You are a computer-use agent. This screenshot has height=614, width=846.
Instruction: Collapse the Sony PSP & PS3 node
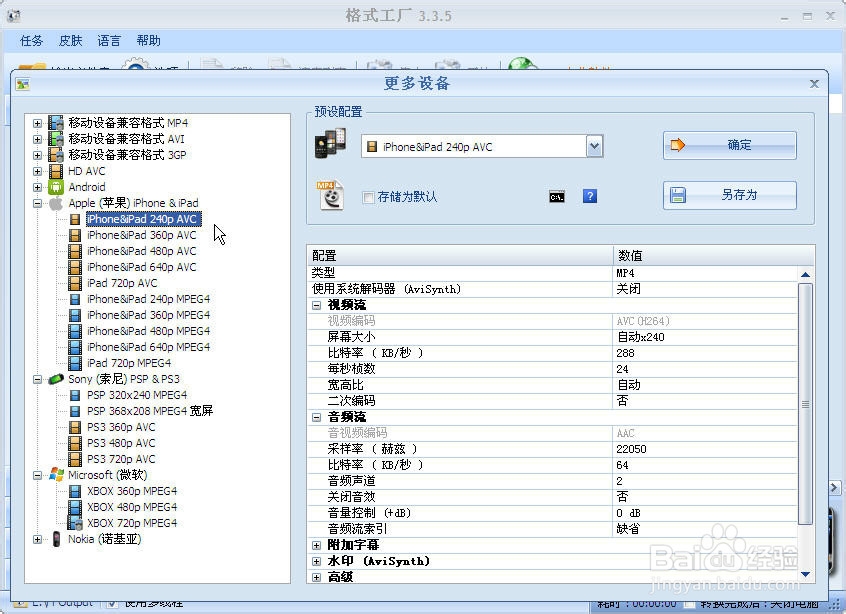point(37,379)
